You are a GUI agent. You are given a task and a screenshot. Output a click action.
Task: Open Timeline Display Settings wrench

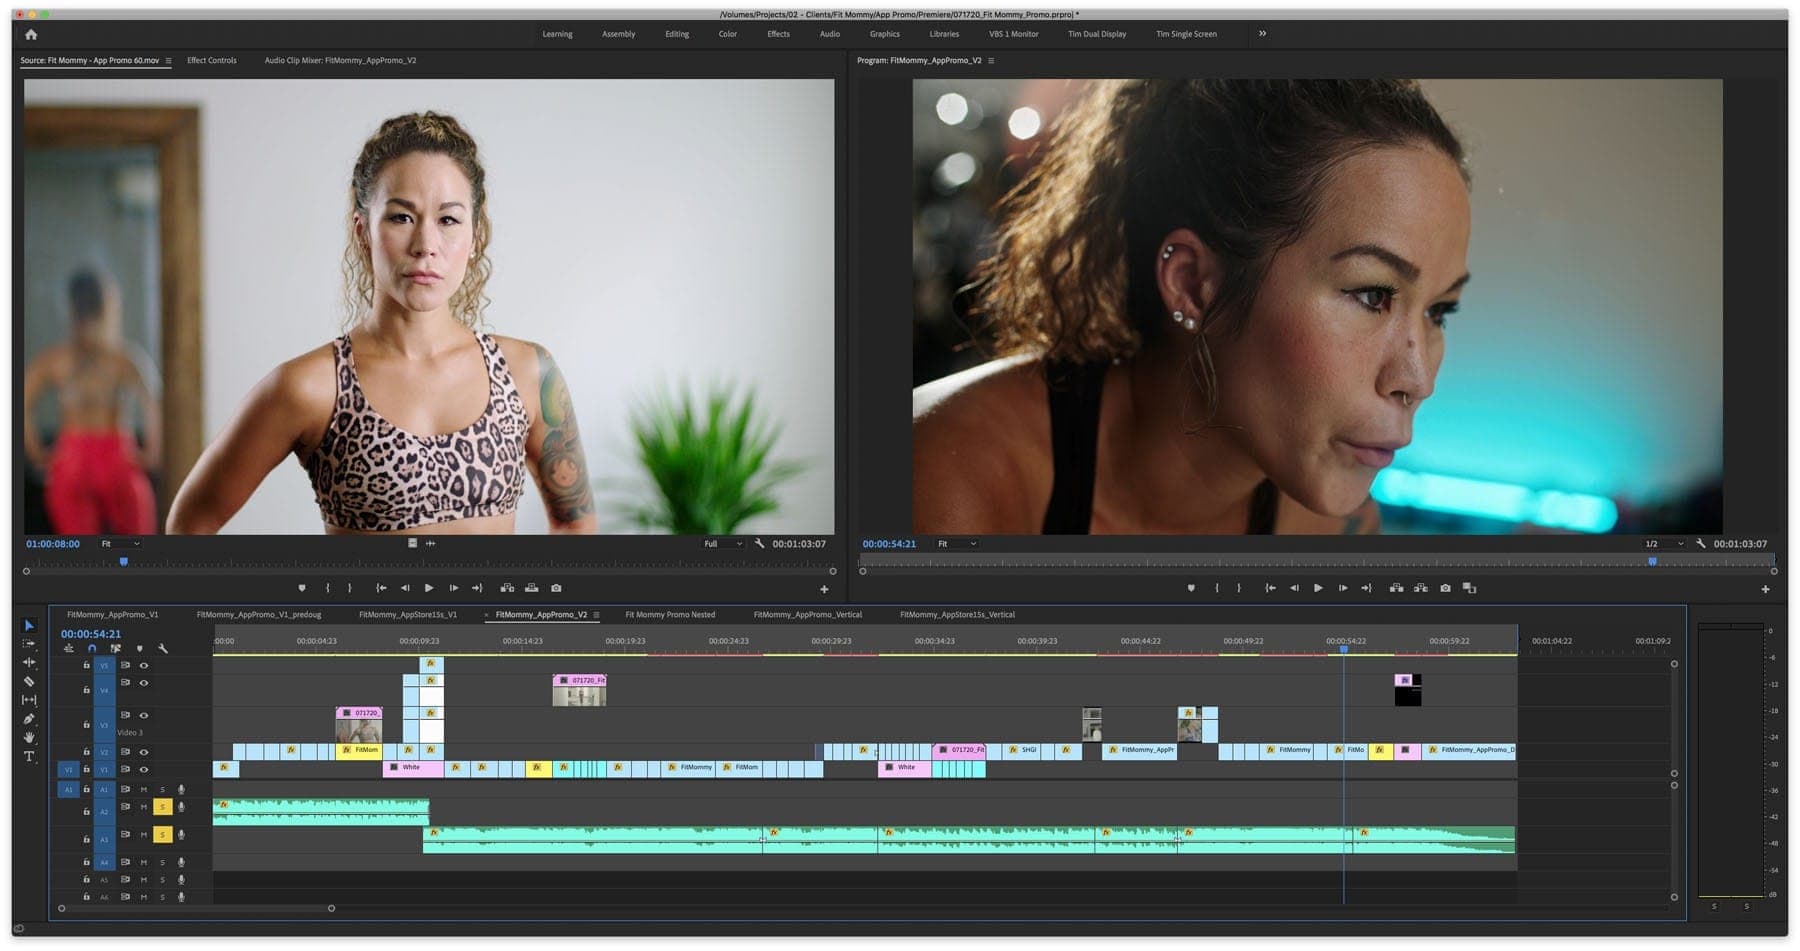coord(163,648)
